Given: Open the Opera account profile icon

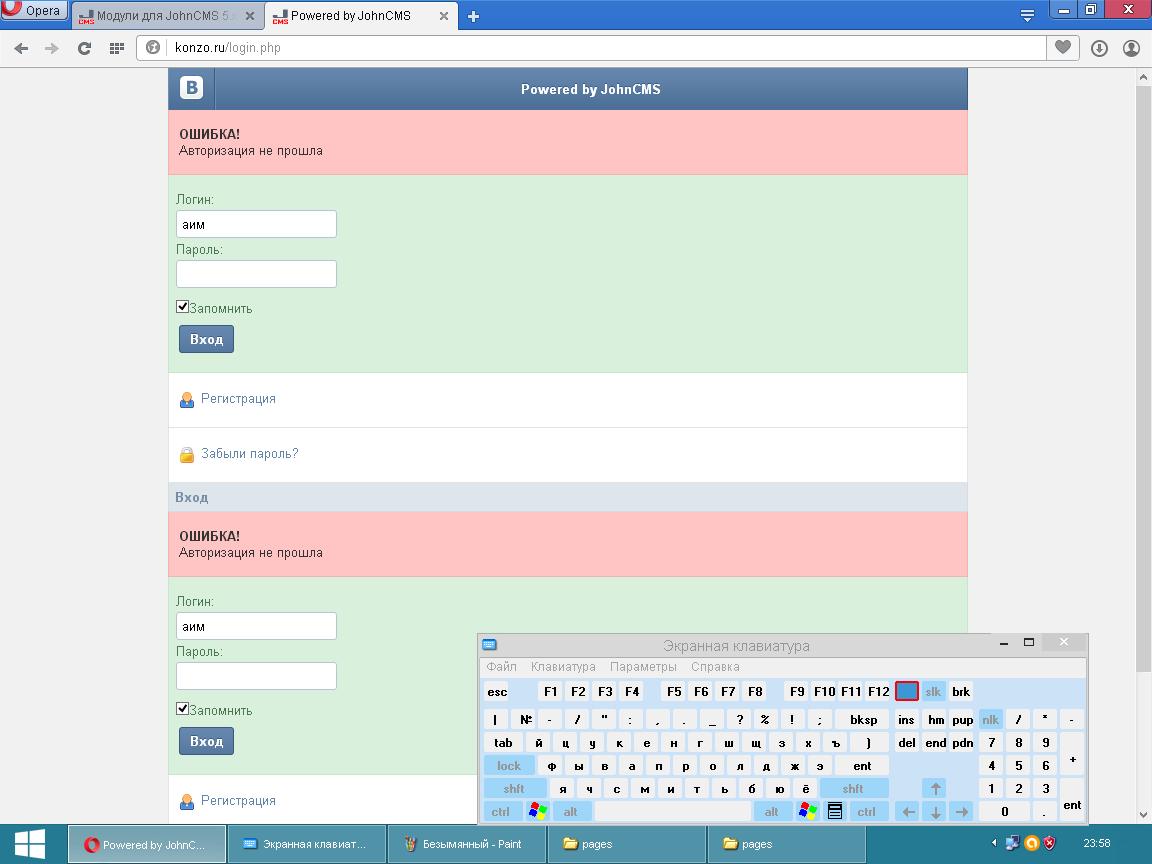Looking at the screenshot, I should click(1131, 48).
